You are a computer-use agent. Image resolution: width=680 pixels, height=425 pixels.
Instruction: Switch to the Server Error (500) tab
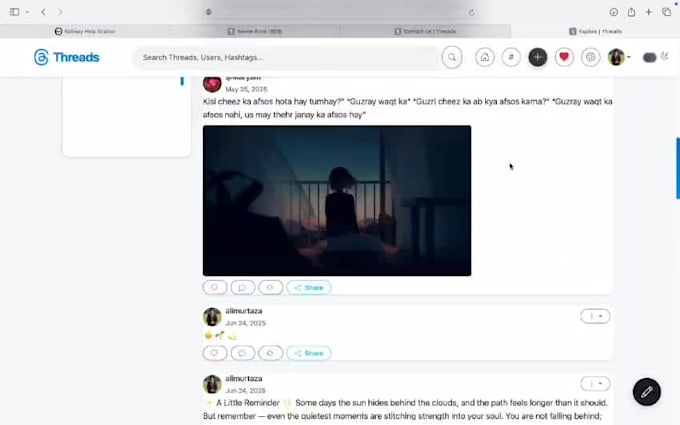click(255, 31)
